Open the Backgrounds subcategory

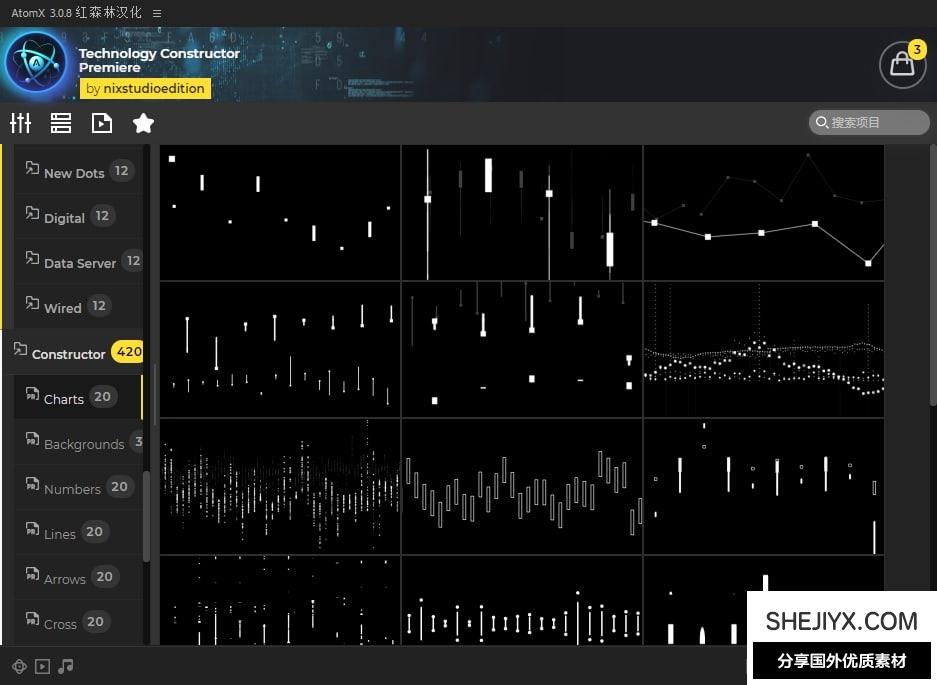pos(83,443)
